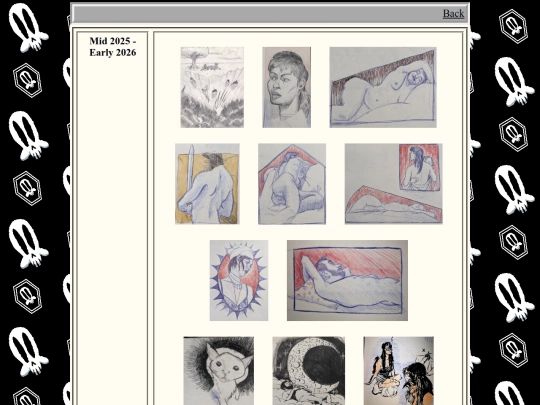Open the mushroom cloud explosion pencil sketch
The image size is (540, 405).
[x=212, y=87]
